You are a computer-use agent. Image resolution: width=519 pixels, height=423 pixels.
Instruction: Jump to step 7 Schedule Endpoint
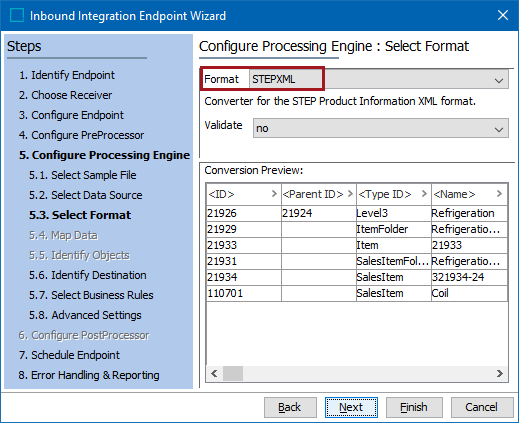[x=69, y=355]
